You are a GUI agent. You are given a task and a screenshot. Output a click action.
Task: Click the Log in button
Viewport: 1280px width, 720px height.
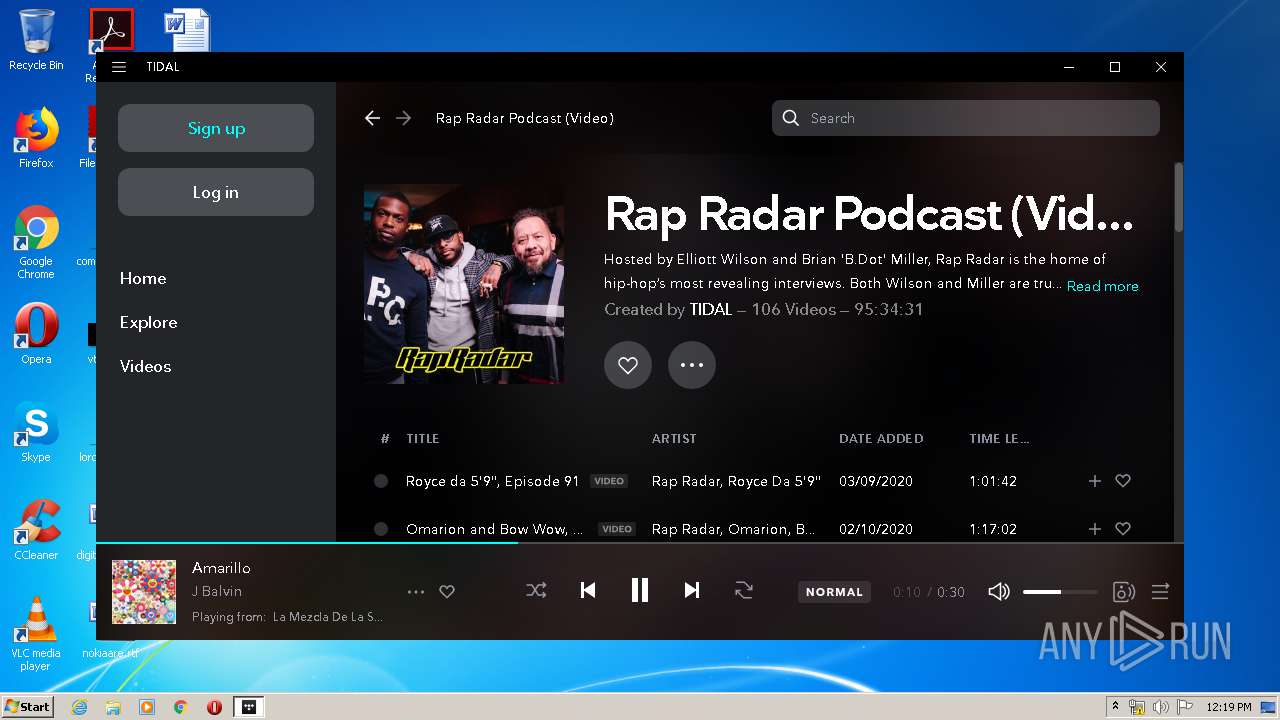216,192
